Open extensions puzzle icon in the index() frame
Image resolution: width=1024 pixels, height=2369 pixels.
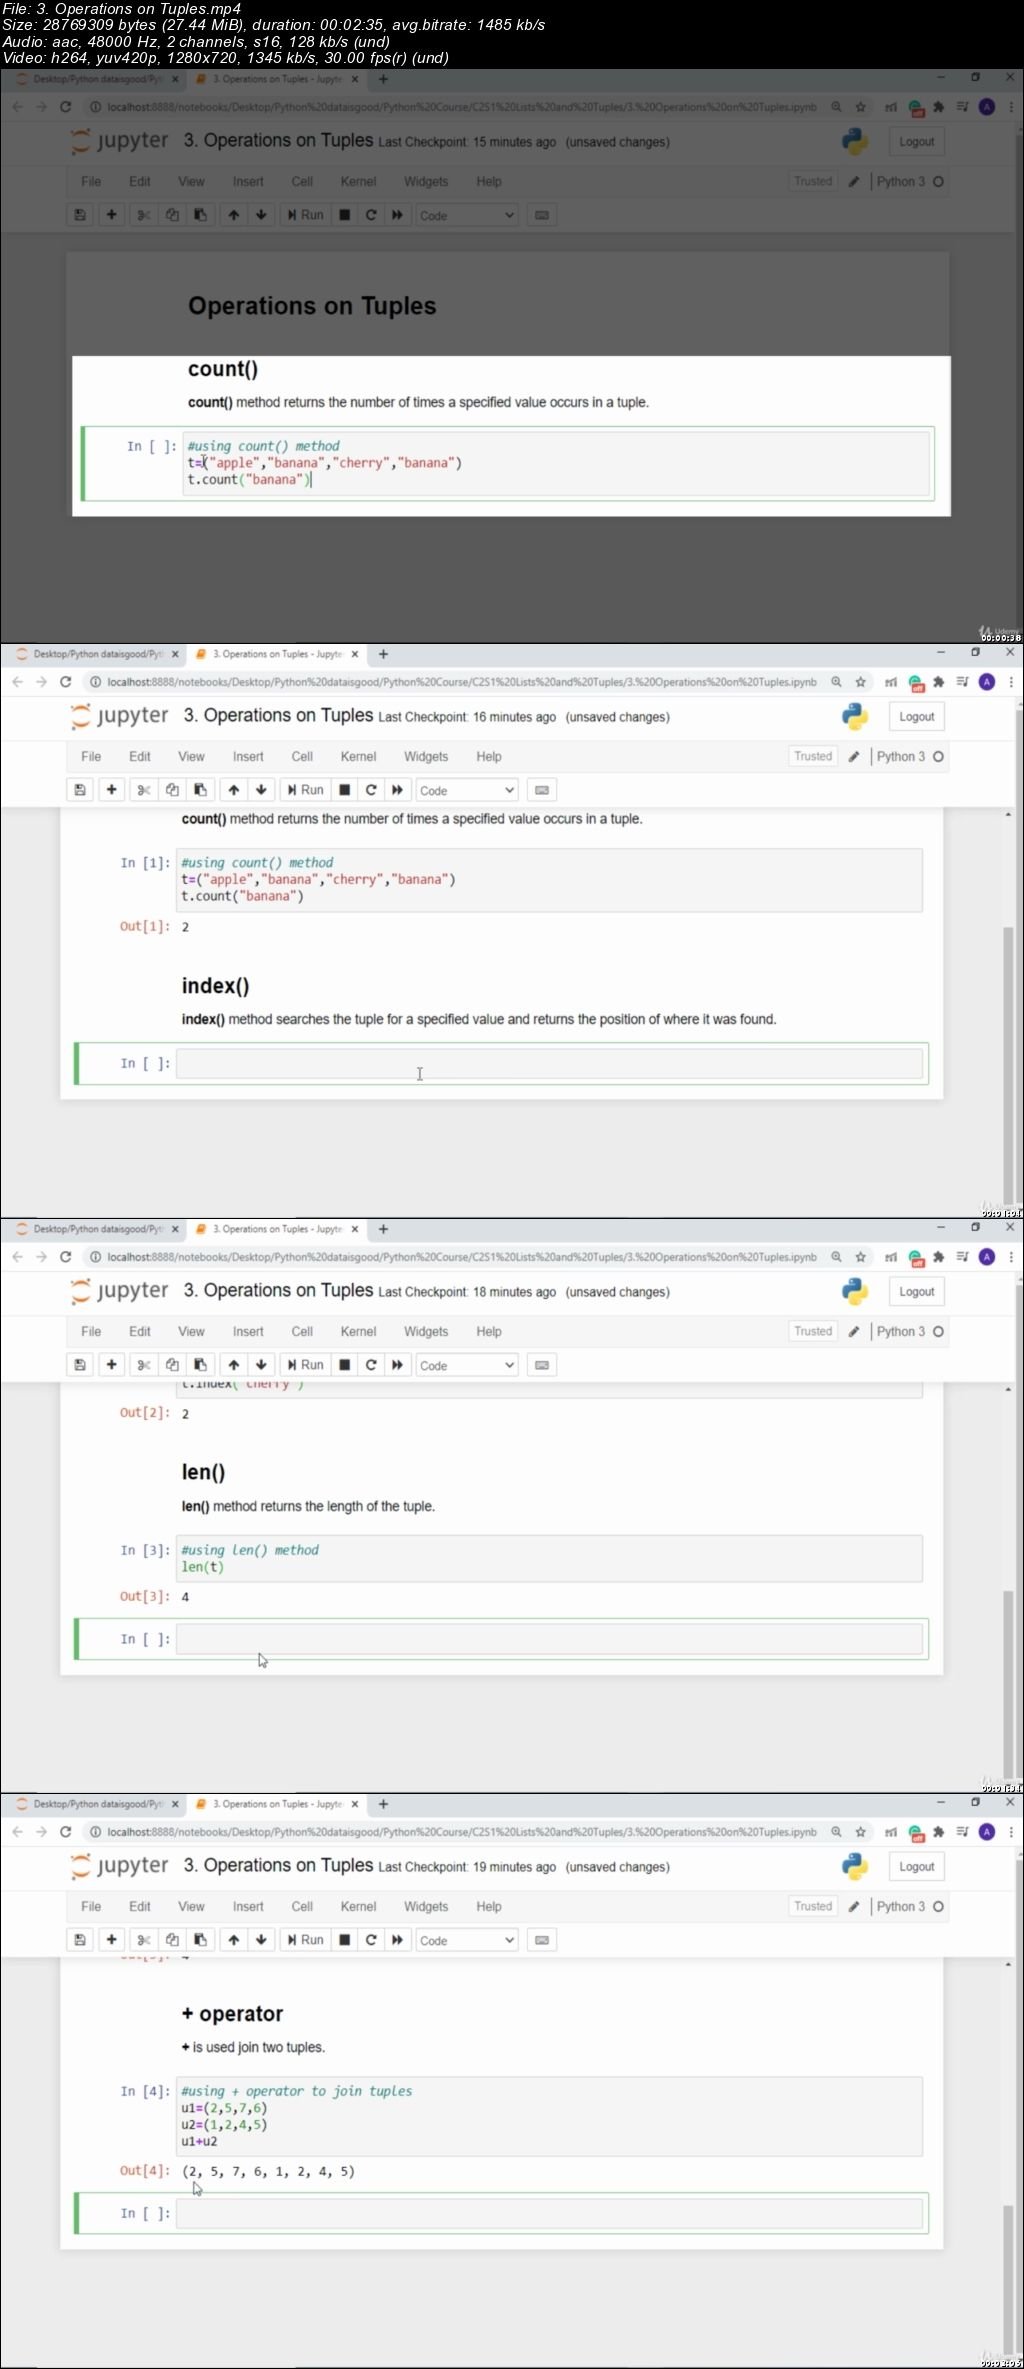click(x=938, y=682)
